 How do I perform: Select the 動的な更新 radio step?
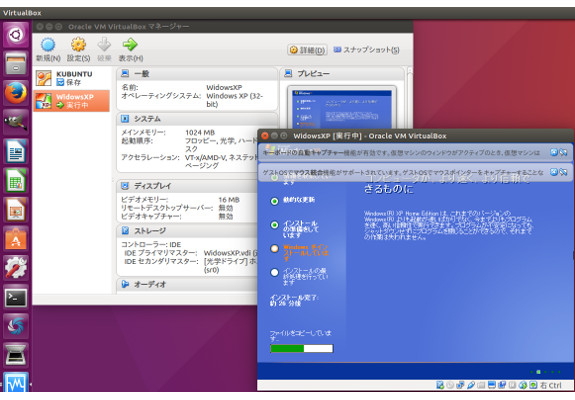point(274,201)
